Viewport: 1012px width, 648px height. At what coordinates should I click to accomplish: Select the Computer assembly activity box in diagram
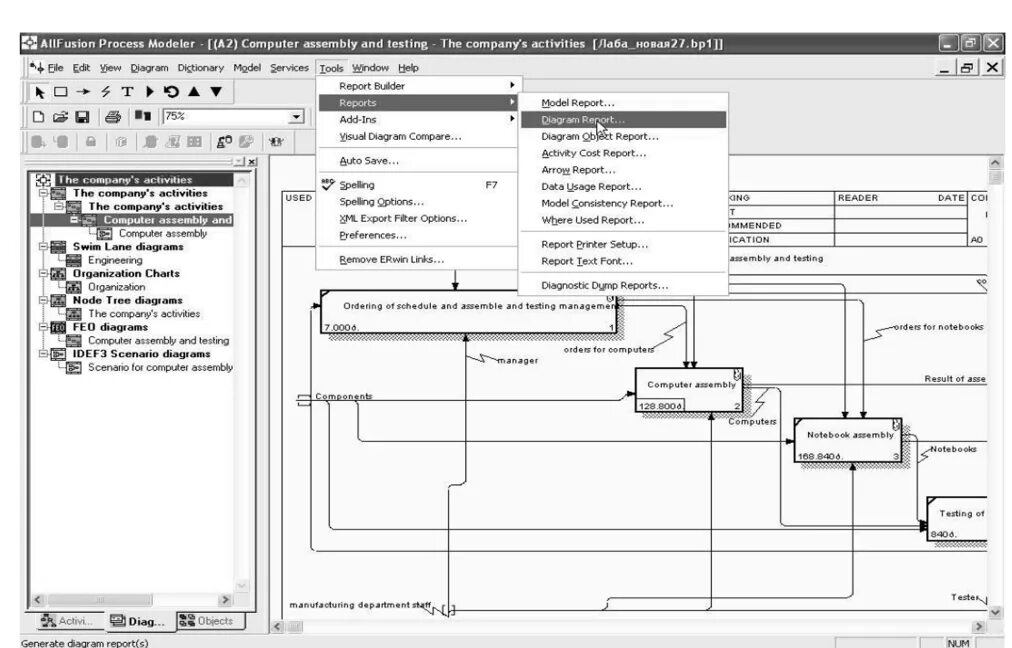click(689, 390)
